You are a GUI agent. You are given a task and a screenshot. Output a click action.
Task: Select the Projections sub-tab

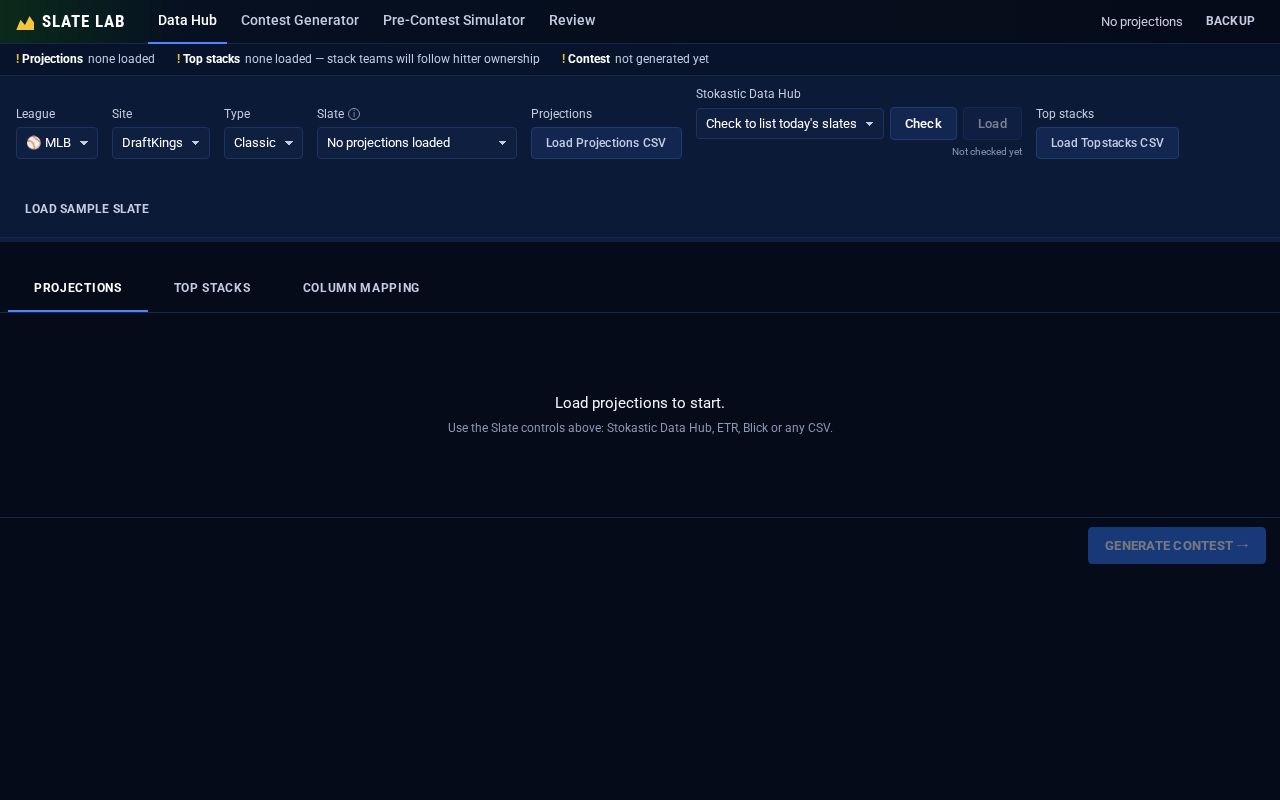point(78,288)
